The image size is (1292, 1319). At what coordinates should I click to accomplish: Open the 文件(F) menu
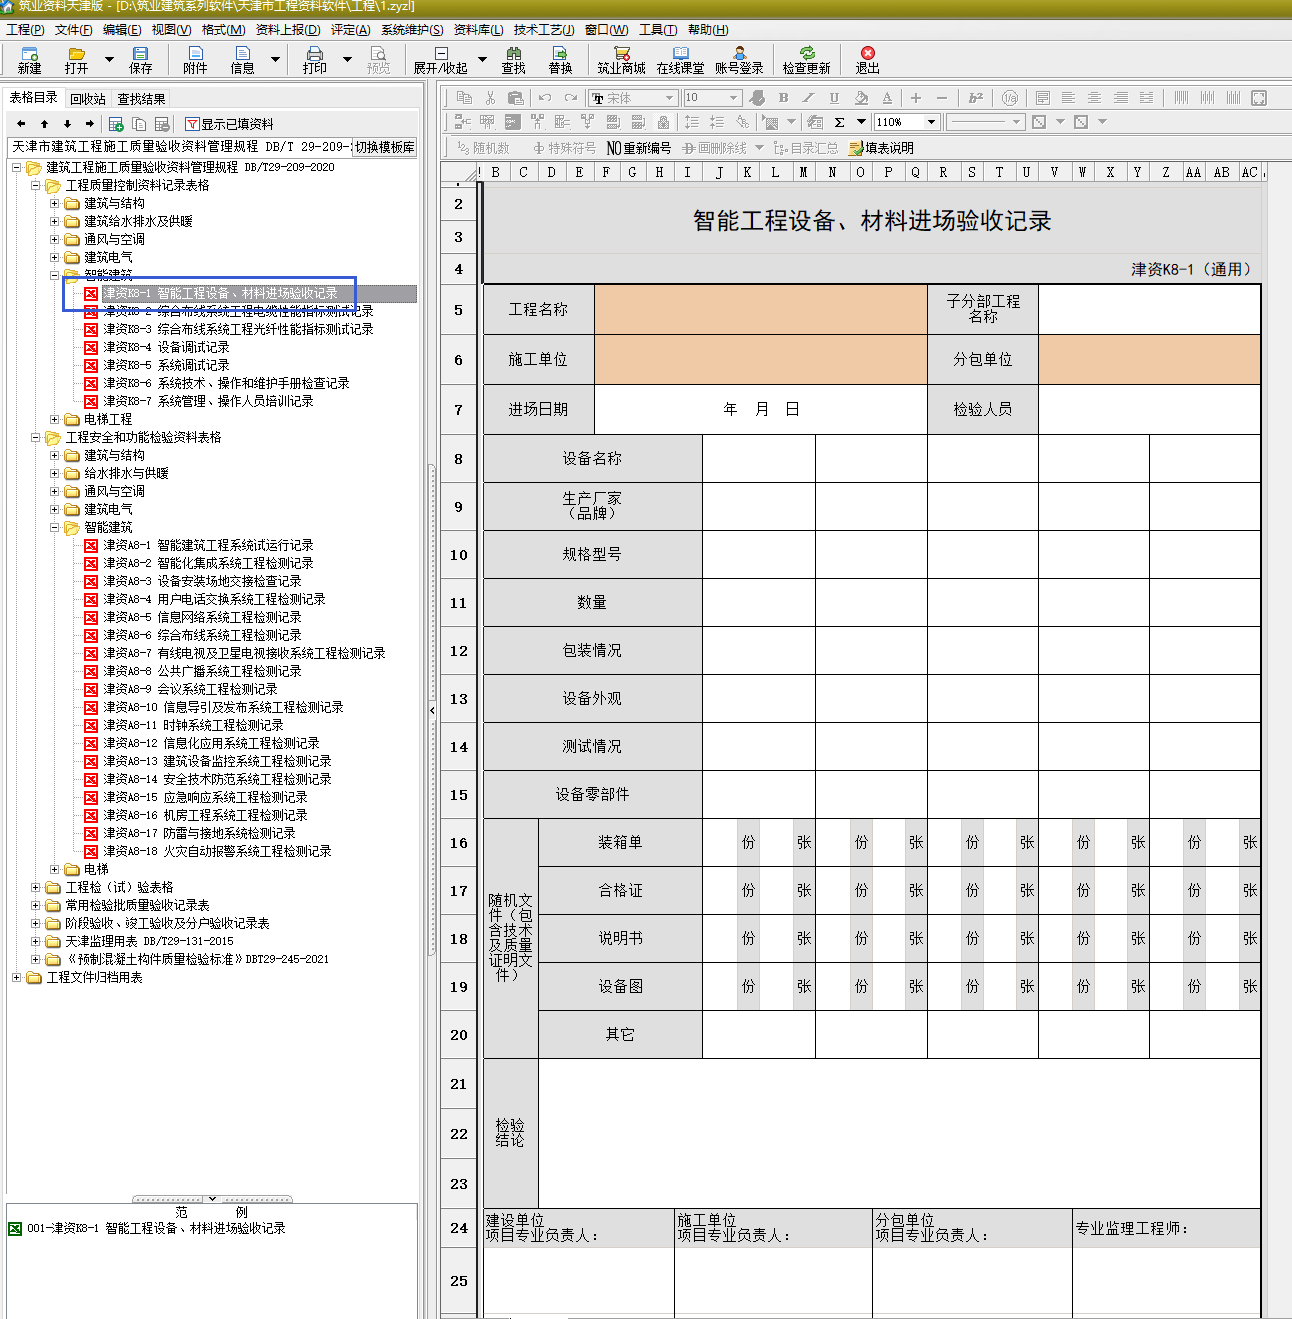(74, 30)
